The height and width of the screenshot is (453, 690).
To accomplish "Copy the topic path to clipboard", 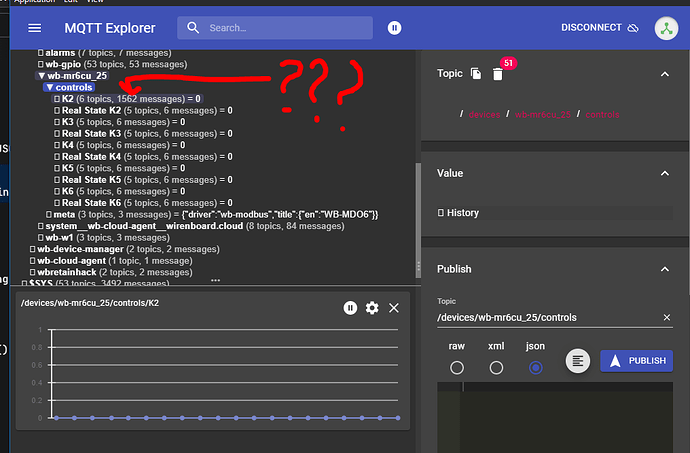I will [x=476, y=74].
